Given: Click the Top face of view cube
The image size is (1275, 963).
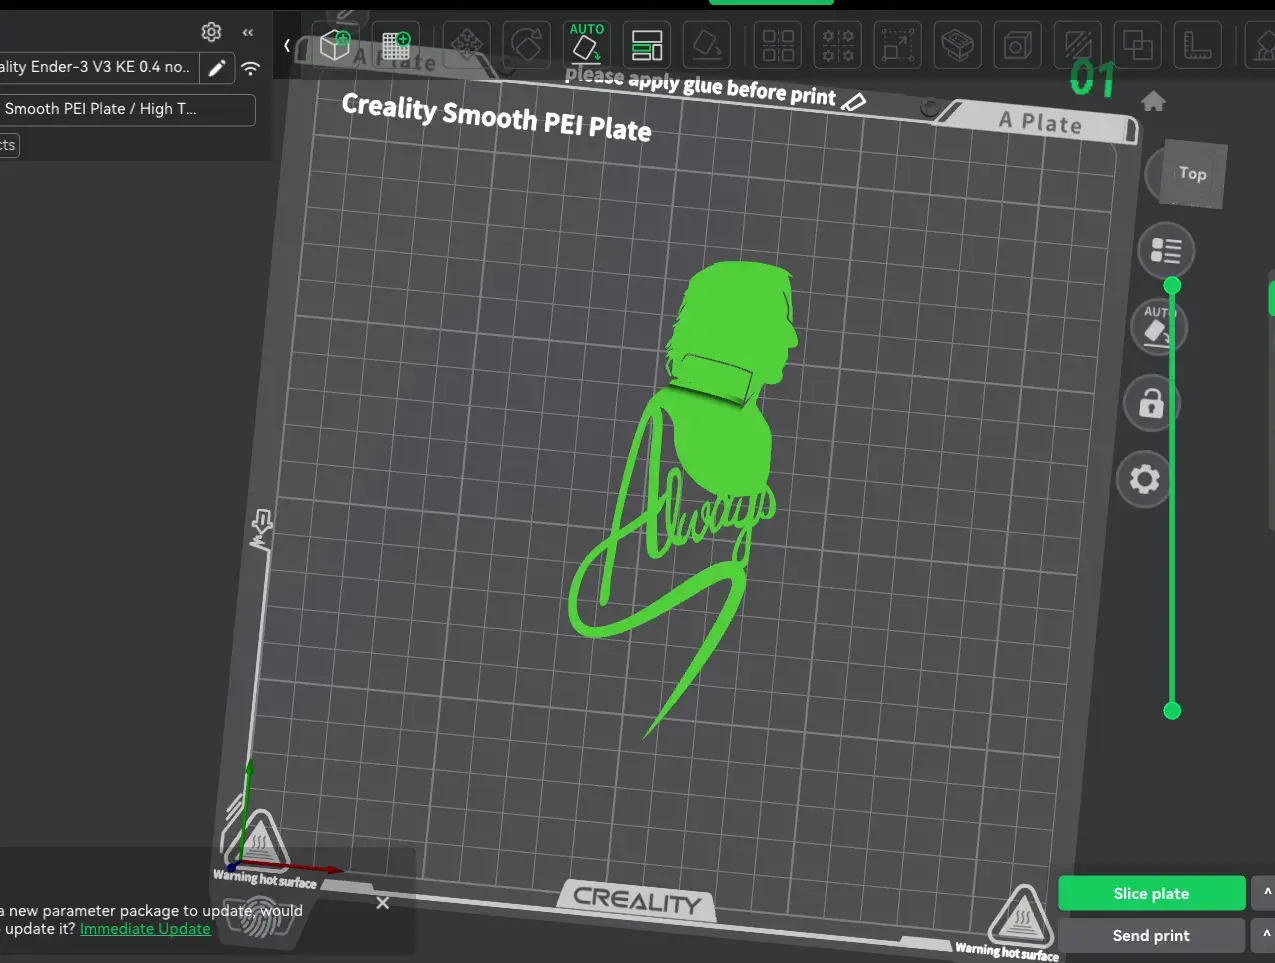Looking at the screenshot, I should coord(1192,173).
